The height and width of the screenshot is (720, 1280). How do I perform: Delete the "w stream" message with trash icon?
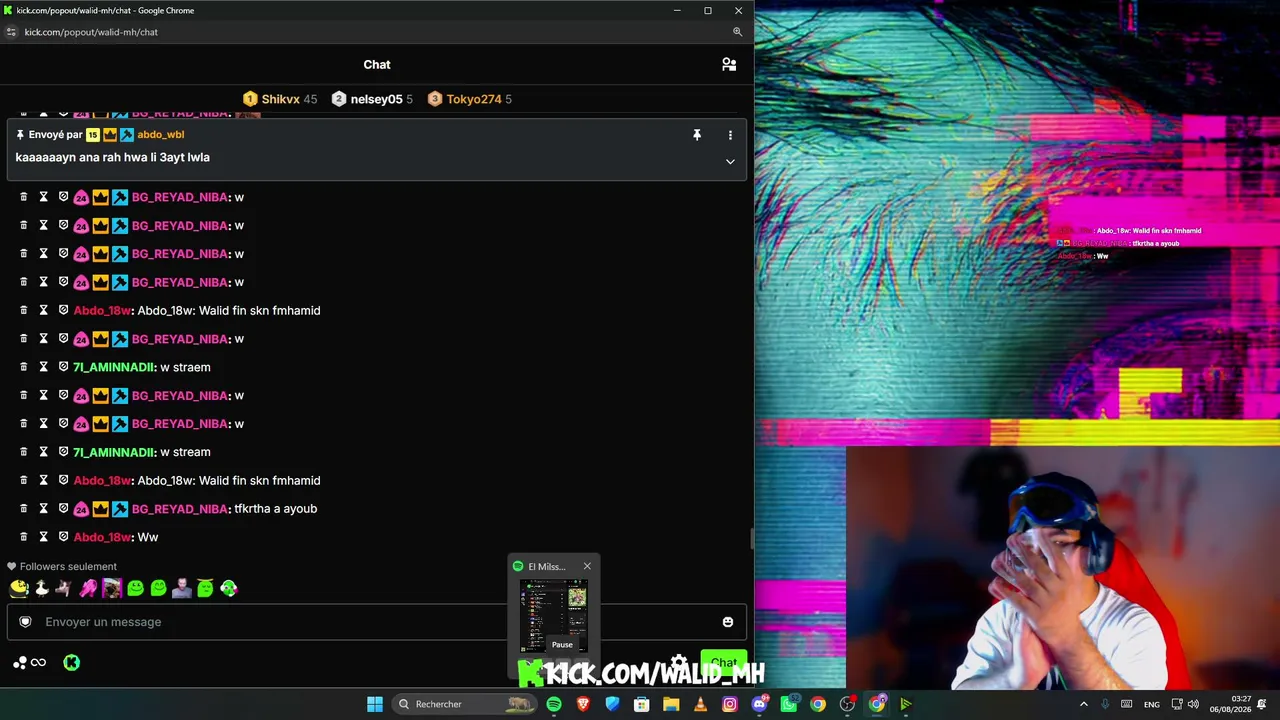(x=24, y=452)
